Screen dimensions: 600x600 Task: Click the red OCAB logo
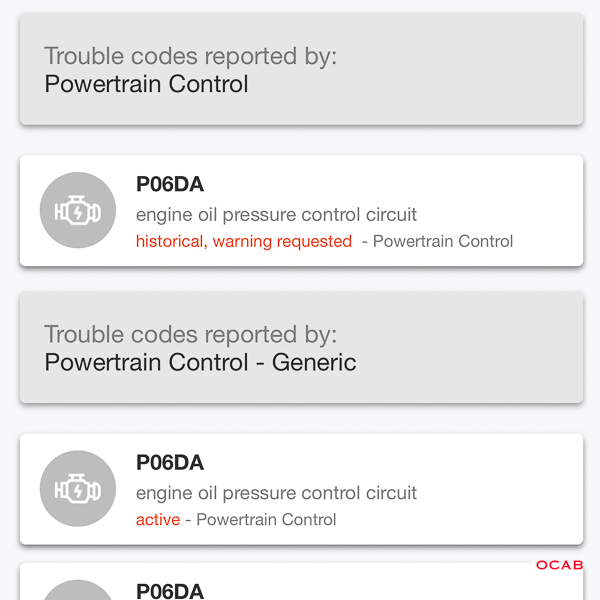(x=559, y=565)
